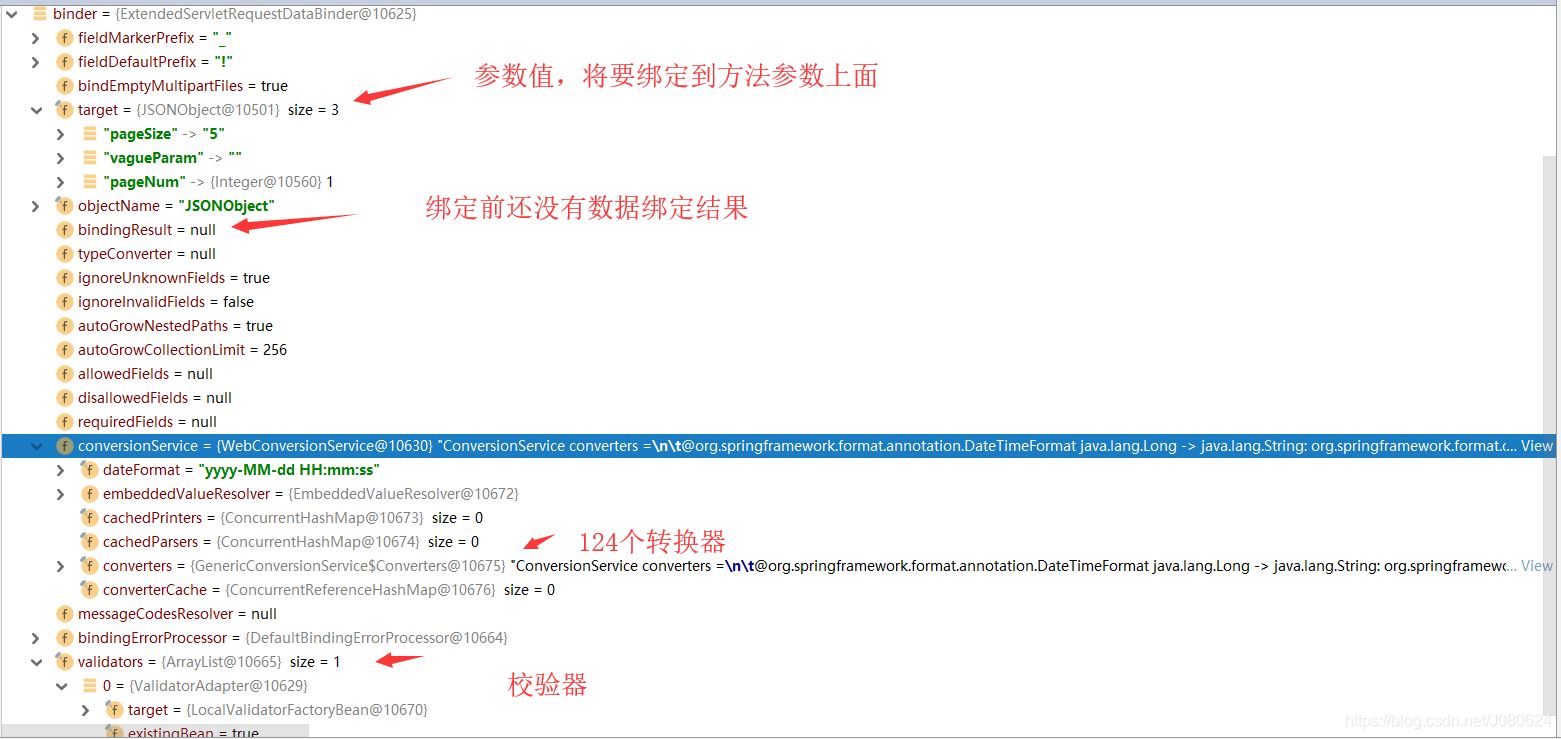Viewport: 1561px width, 739px height.
Task: Click the field icon beside typeConverter
Action: click(x=65, y=254)
